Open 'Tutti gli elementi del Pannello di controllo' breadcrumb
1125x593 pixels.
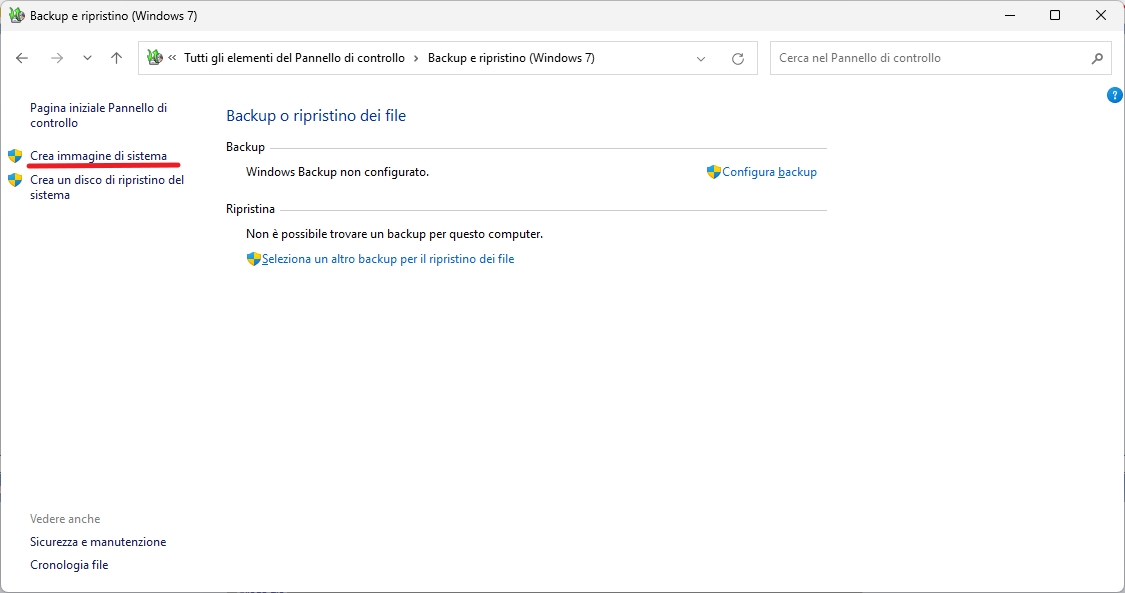point(294,58)
